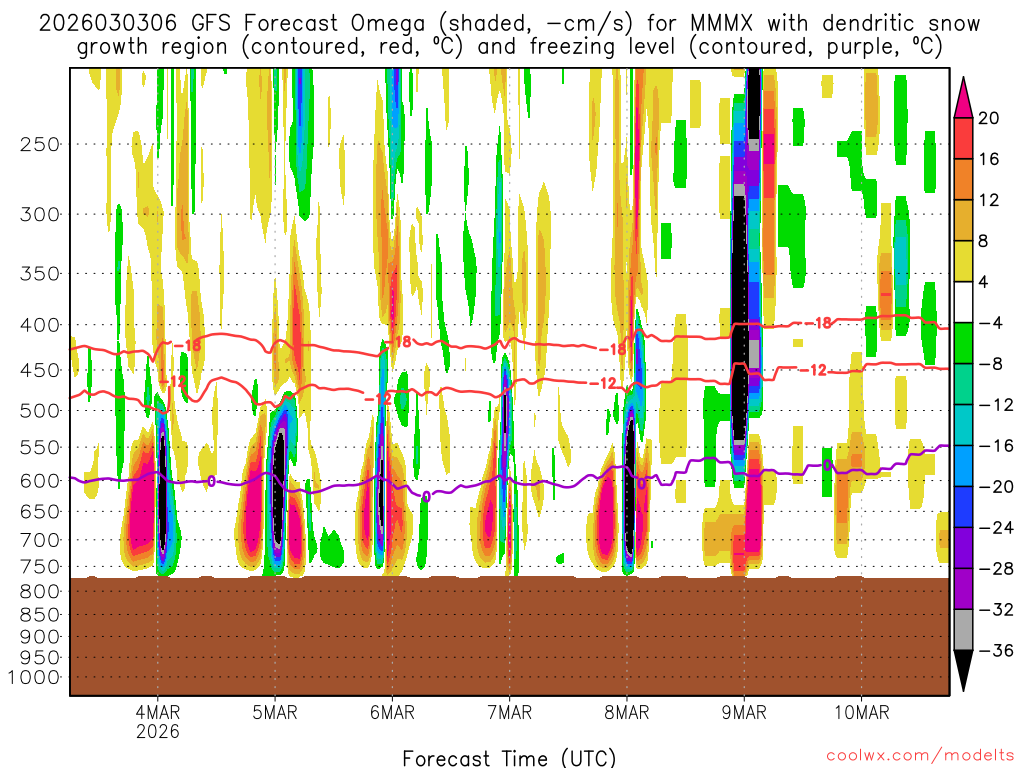Click the brown below-ground terrain area
This screenshot has height=768, width=1024.
point(509,635)
